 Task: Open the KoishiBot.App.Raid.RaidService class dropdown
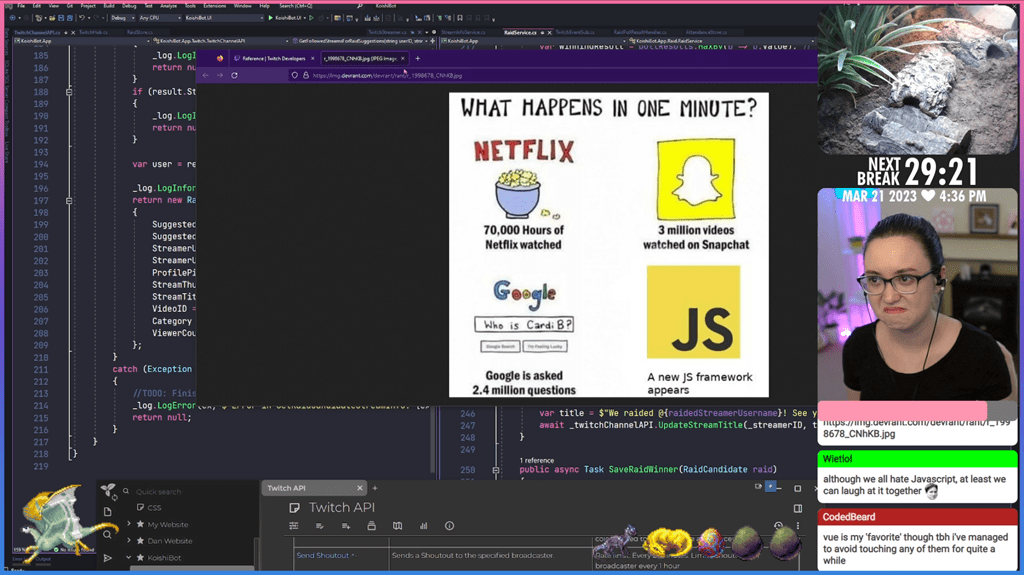point(722,41)
